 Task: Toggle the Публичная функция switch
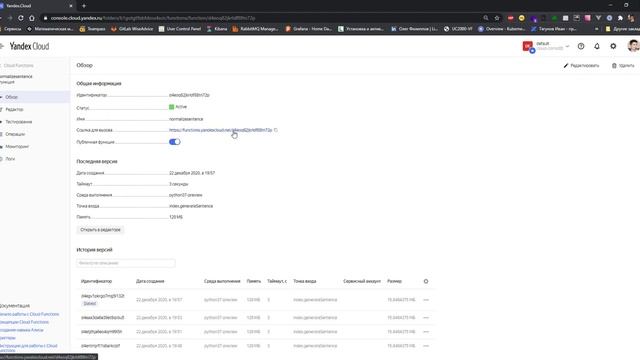tap(175, 142)
